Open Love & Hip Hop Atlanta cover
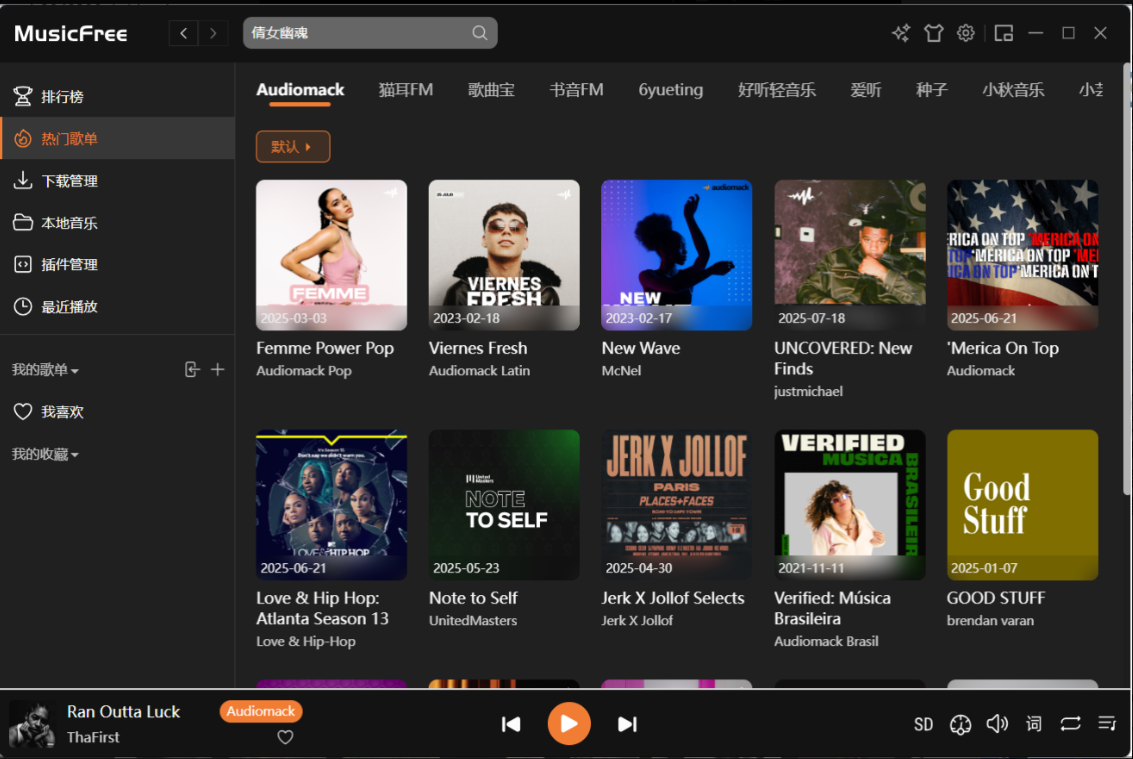The width and height of the screenshot is (1133, 759). (332, 505)
